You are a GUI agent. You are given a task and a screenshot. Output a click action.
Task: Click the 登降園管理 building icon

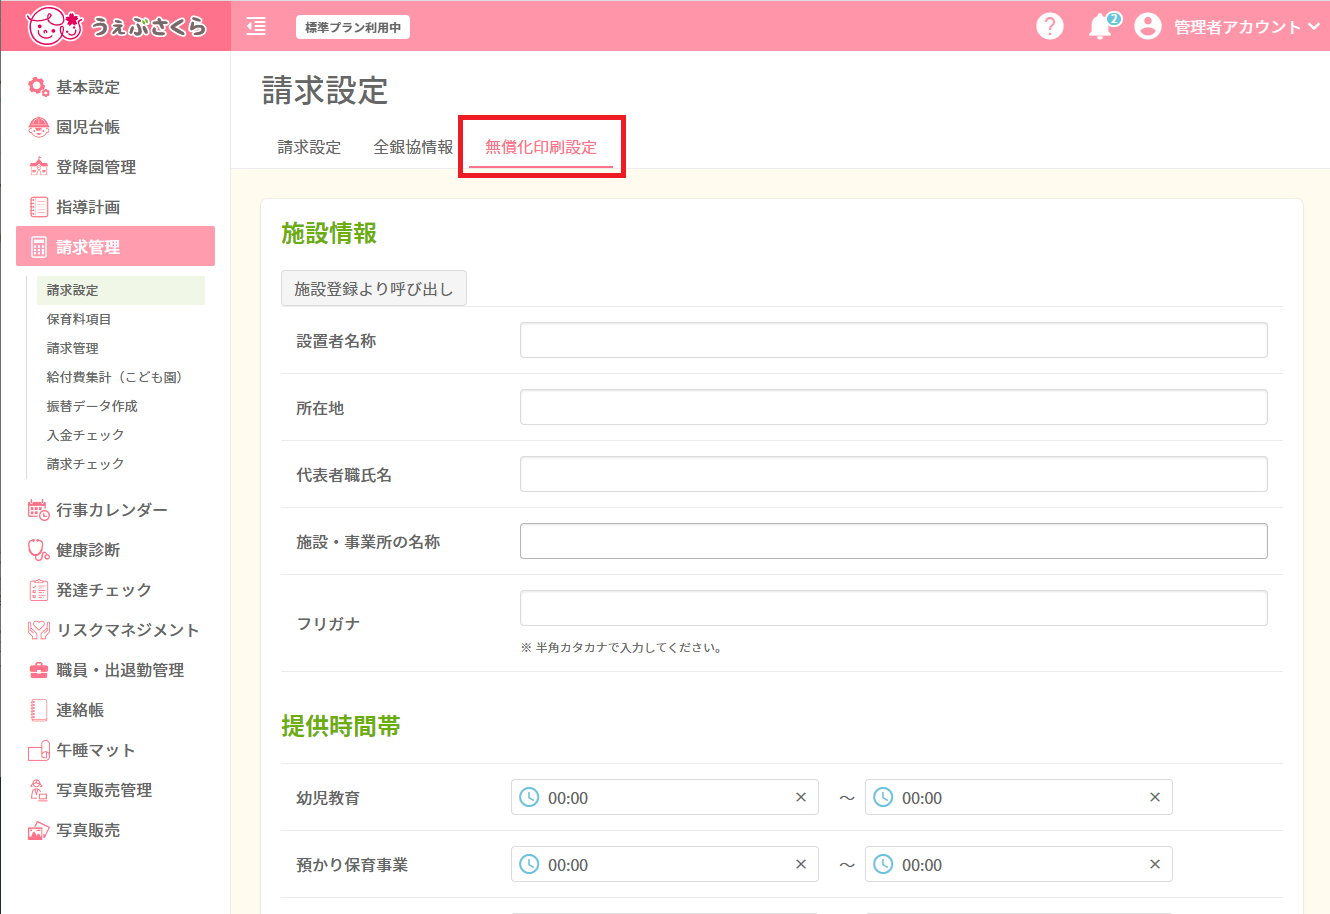(x=38, y=167)
